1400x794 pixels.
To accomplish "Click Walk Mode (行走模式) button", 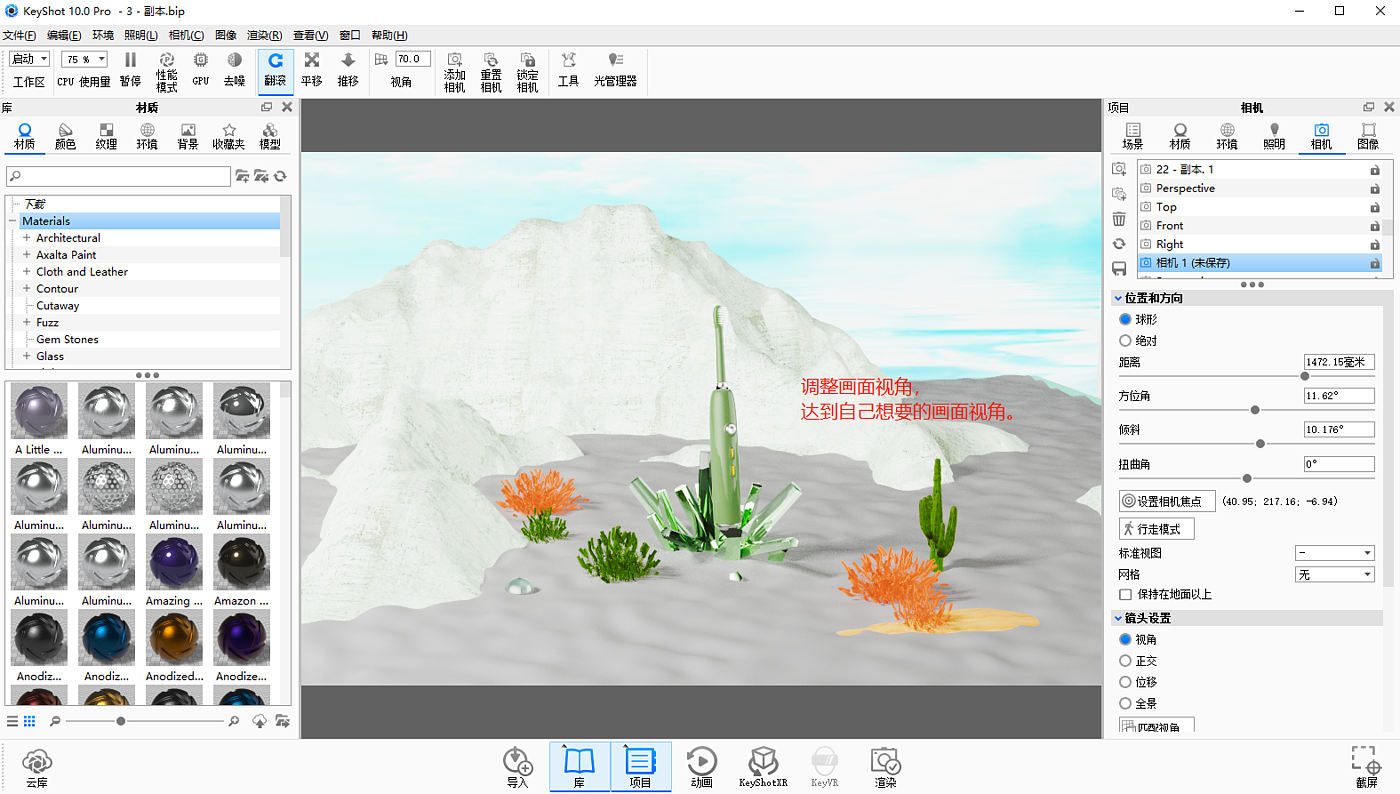I will (x=1156, y=528).
